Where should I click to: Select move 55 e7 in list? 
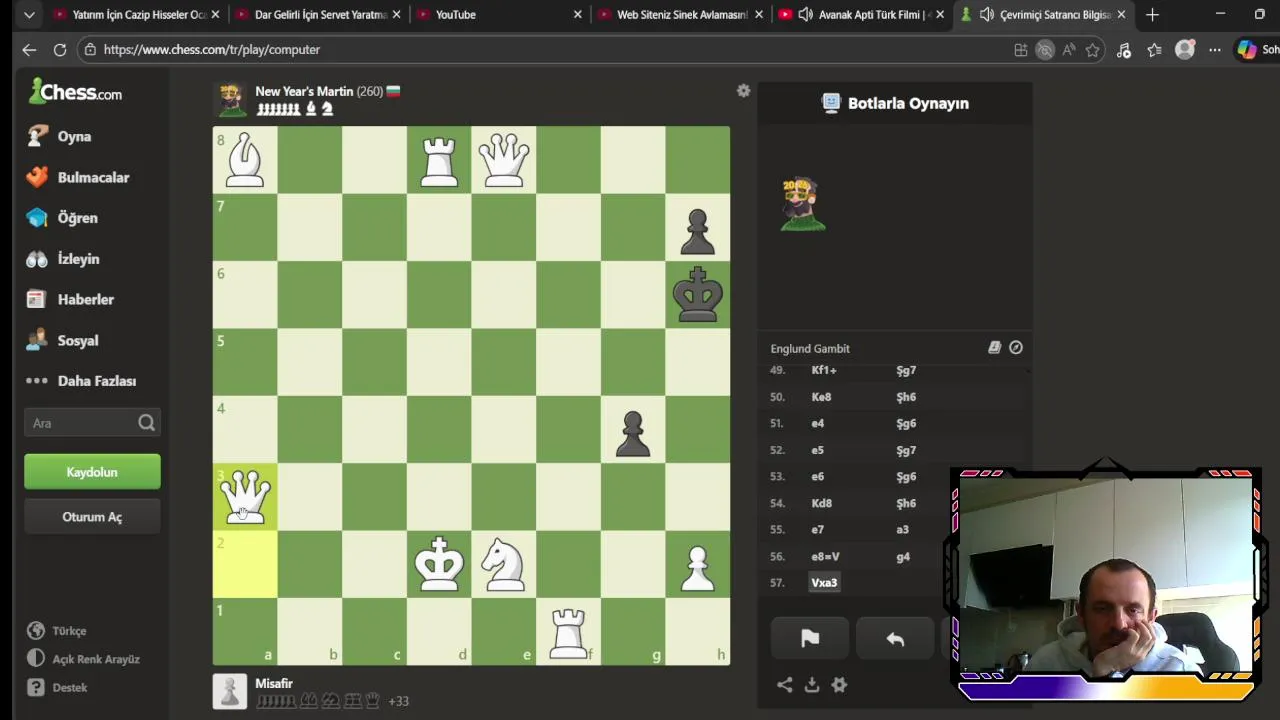817,530
